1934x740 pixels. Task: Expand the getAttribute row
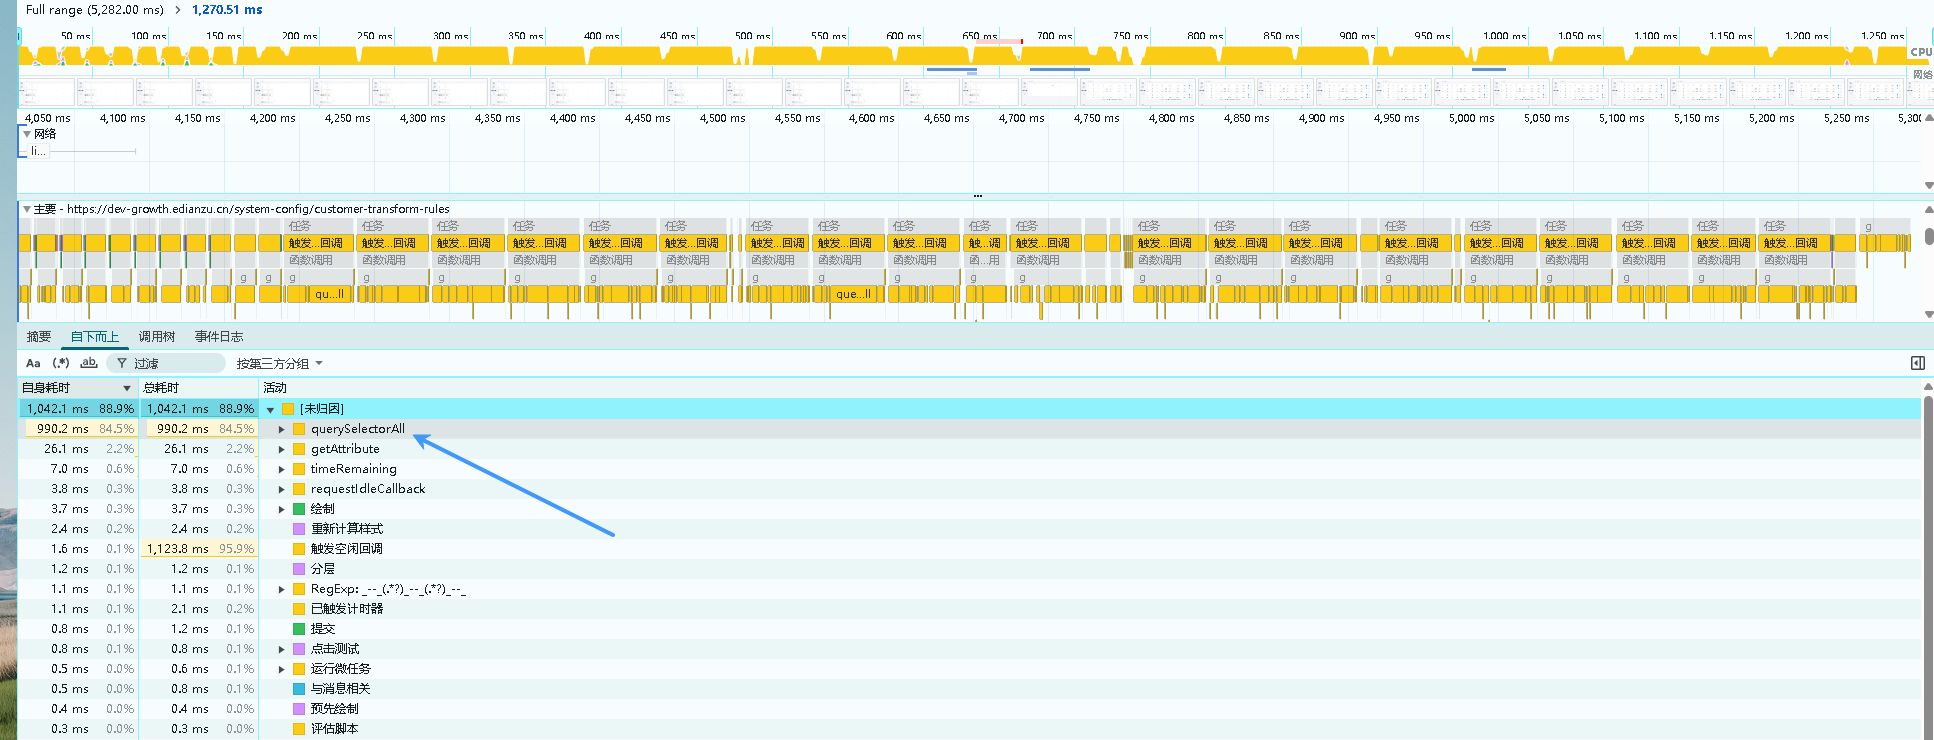(282, 449)
